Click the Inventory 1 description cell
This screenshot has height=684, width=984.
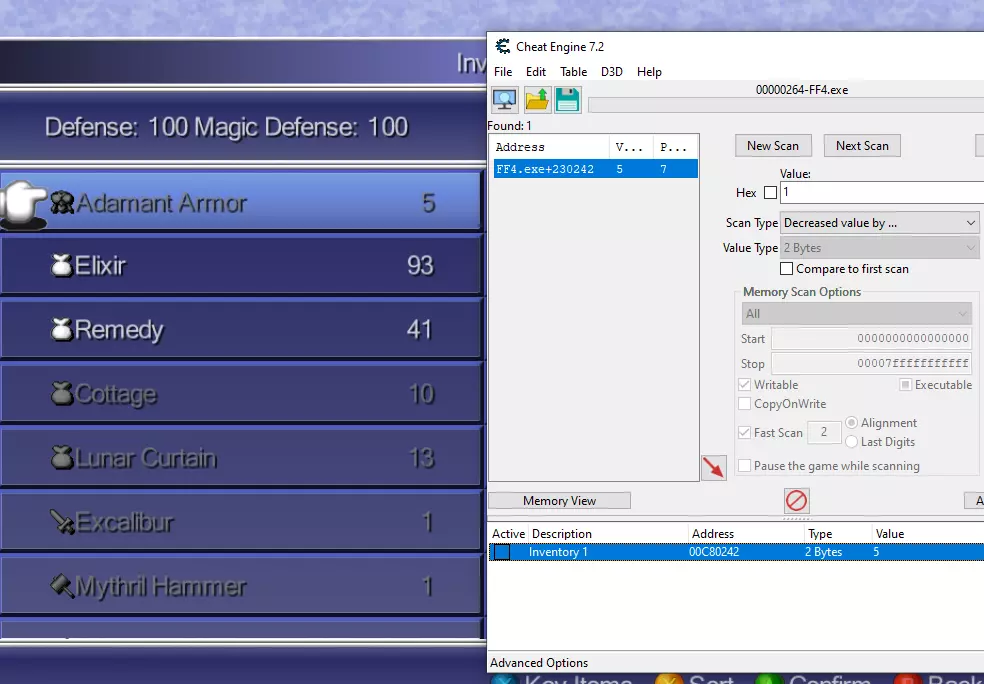(558, 552)
